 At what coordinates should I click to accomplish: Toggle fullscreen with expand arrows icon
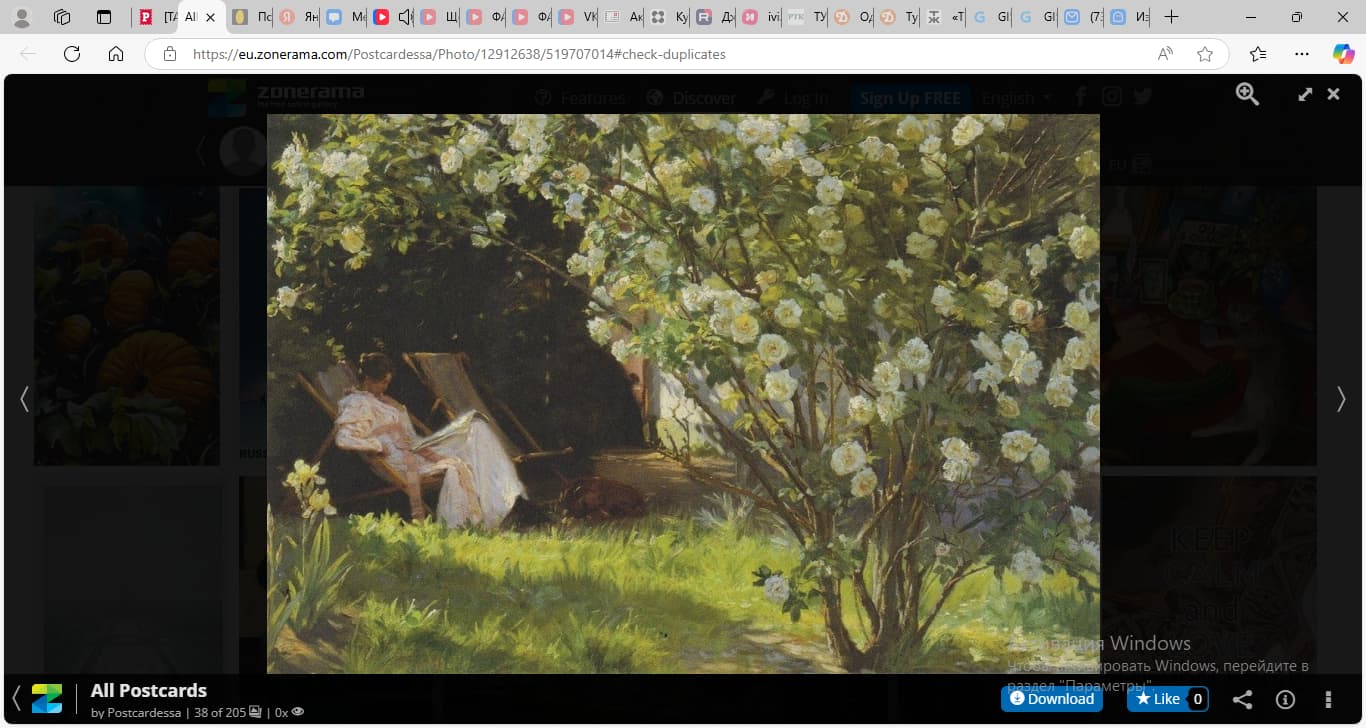pyautogui.click(x=1305, y=94)
